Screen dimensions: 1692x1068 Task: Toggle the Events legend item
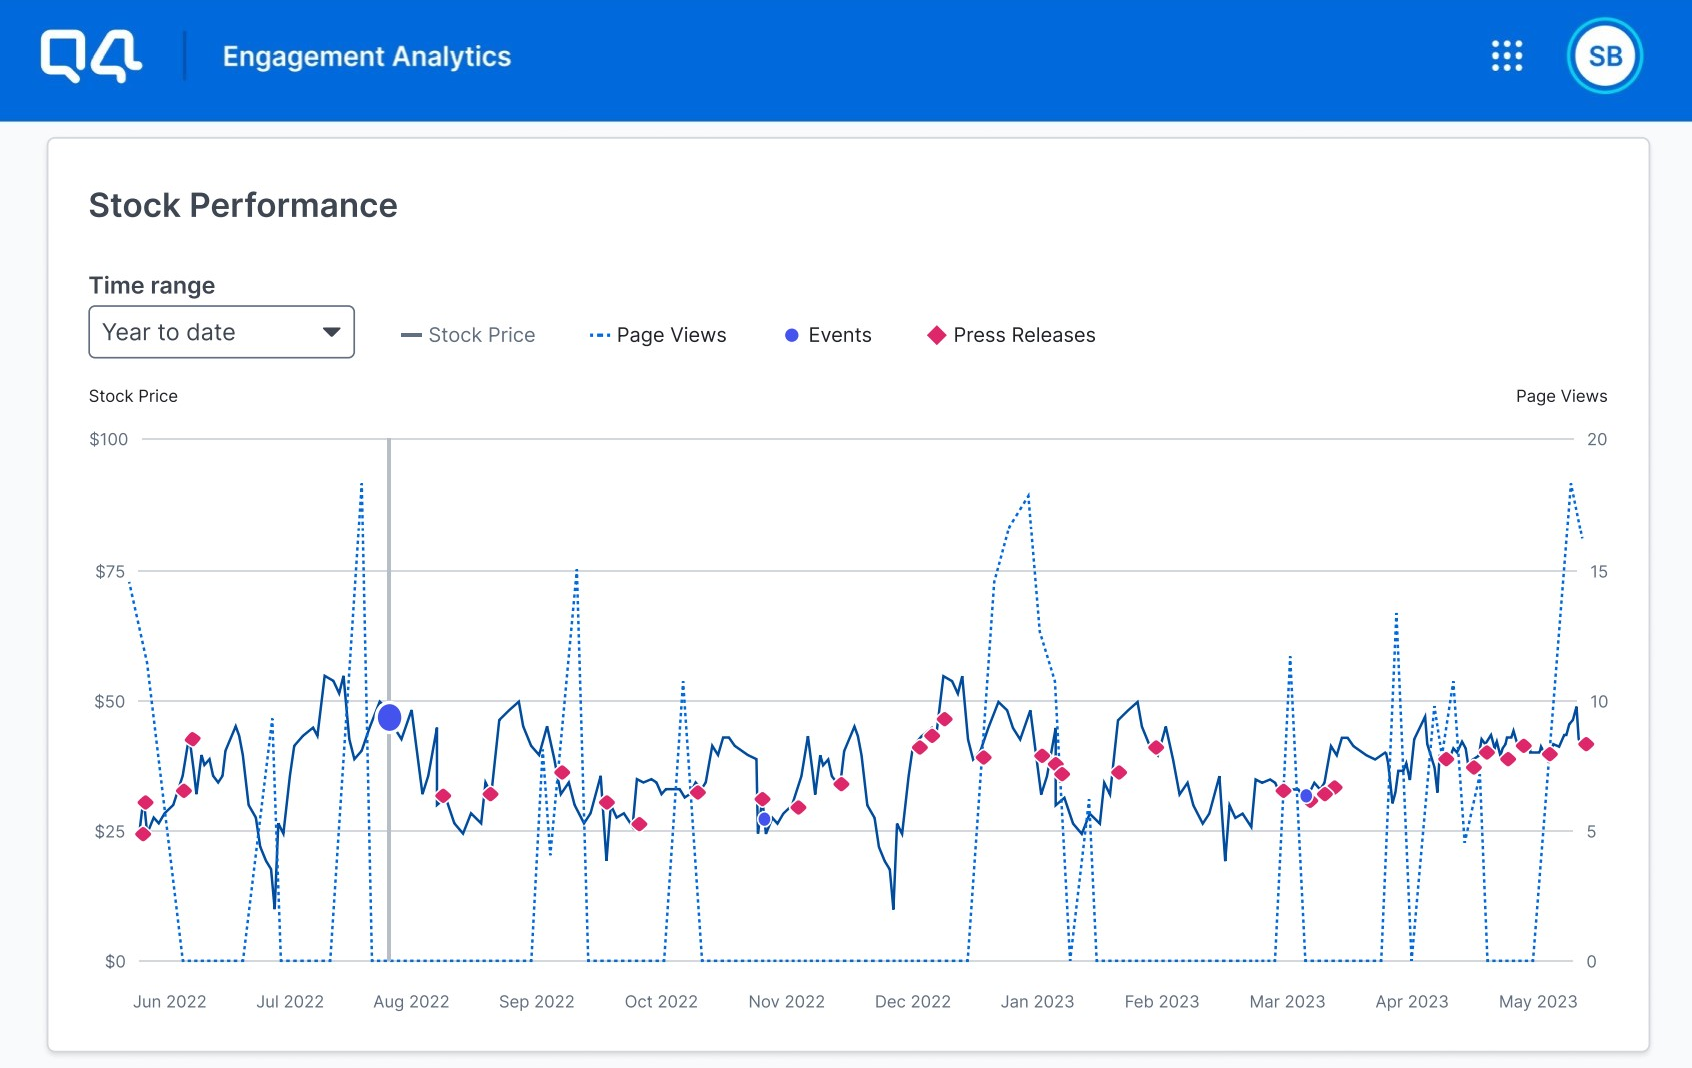828,335
